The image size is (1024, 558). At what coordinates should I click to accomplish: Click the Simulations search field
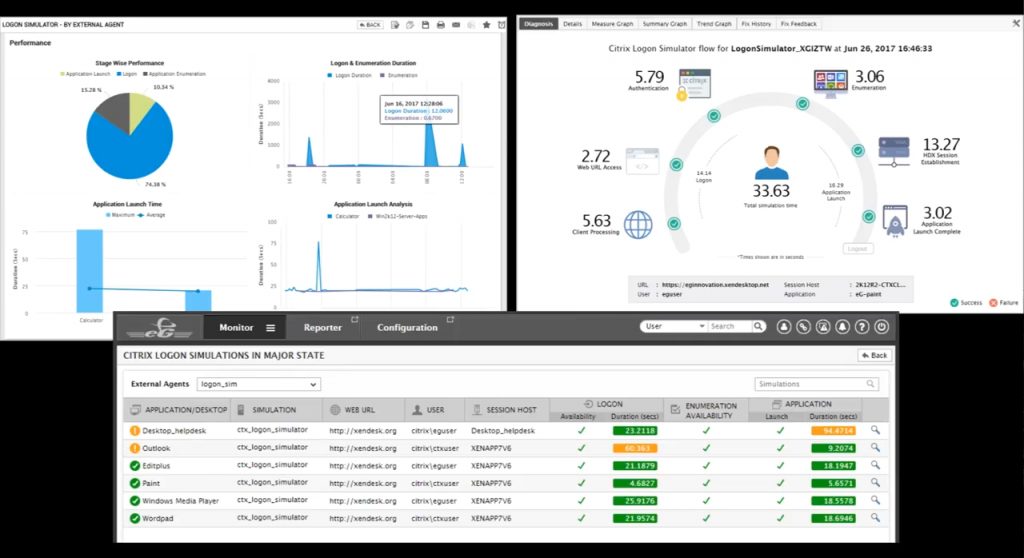(x=816, y=384)
